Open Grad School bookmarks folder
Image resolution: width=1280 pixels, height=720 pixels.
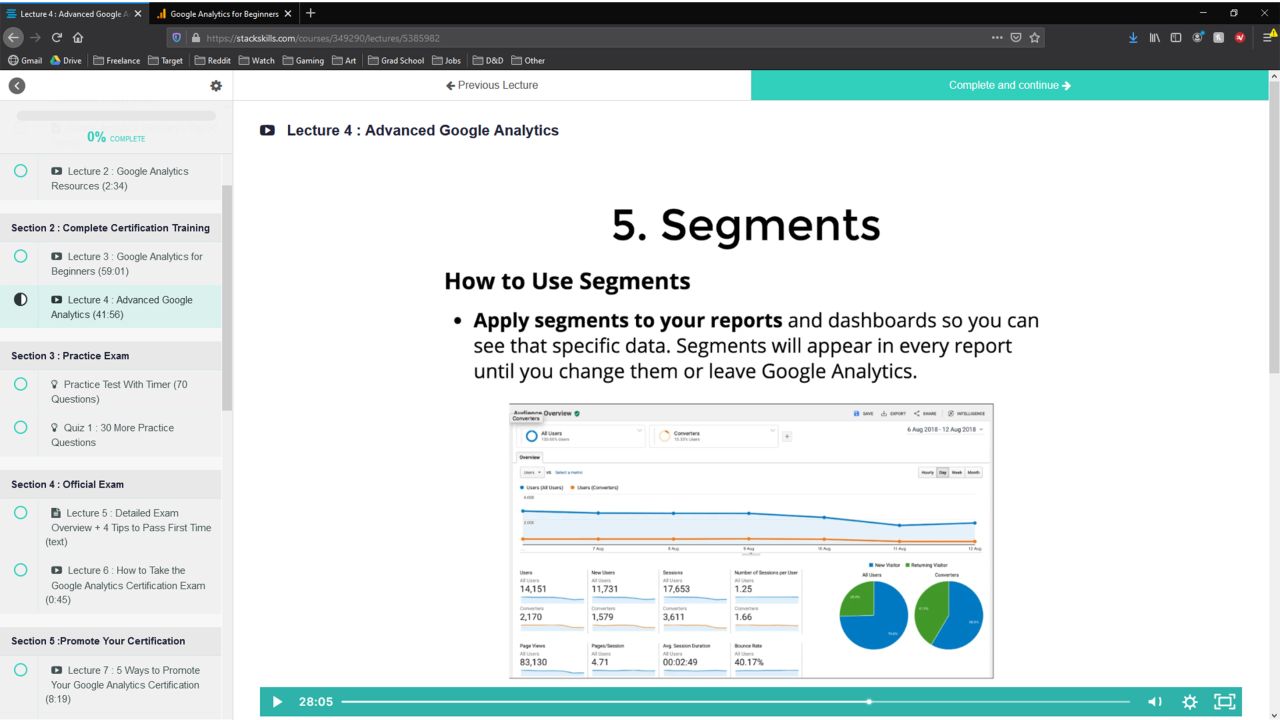[395, 60]
